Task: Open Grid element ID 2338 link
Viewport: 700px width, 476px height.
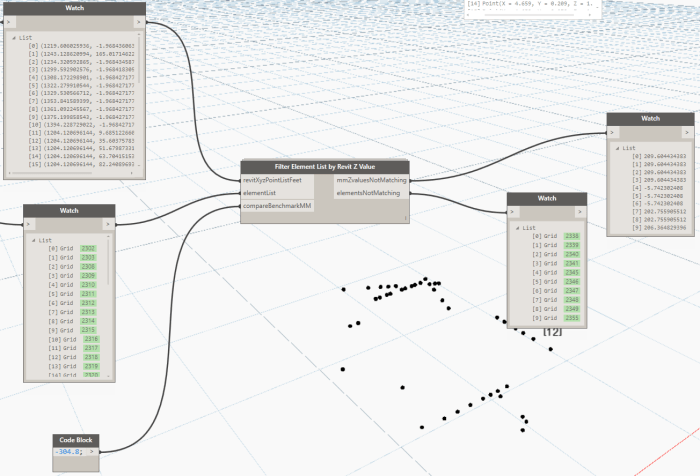Action: [572, 237]
